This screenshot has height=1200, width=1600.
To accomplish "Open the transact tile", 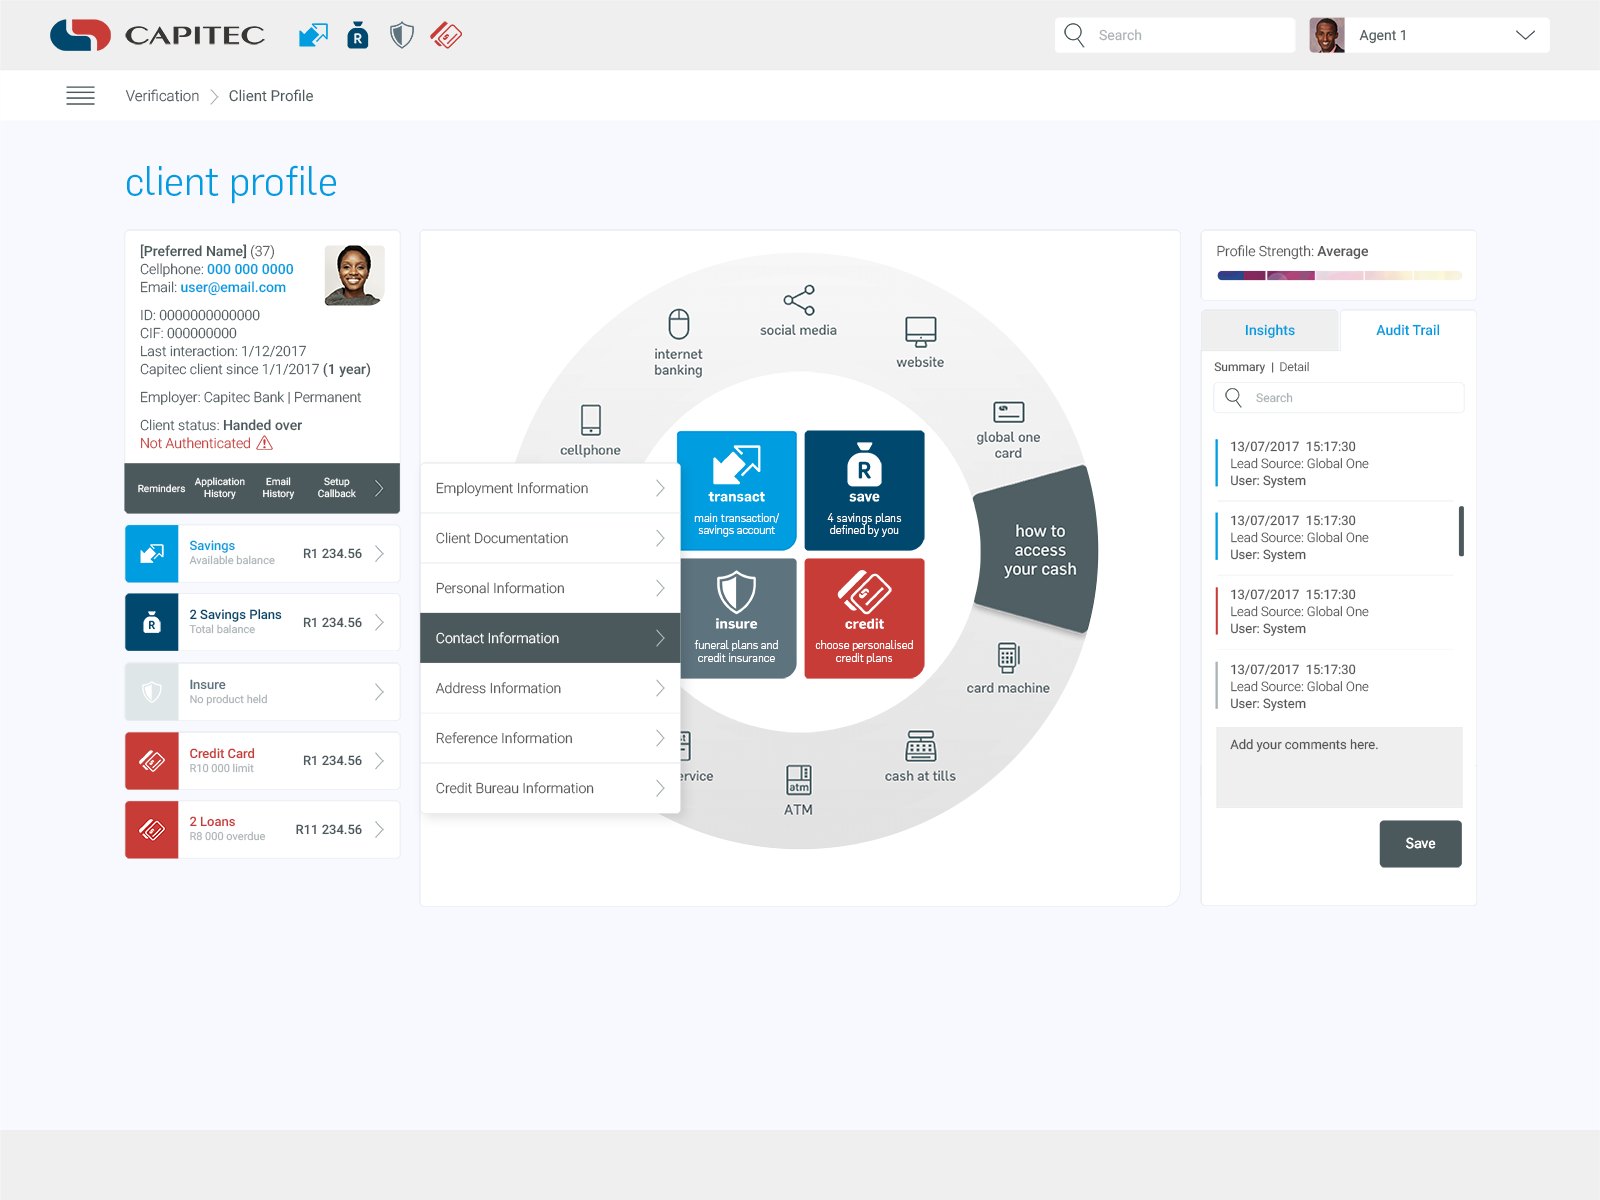I will coord(737,491).
